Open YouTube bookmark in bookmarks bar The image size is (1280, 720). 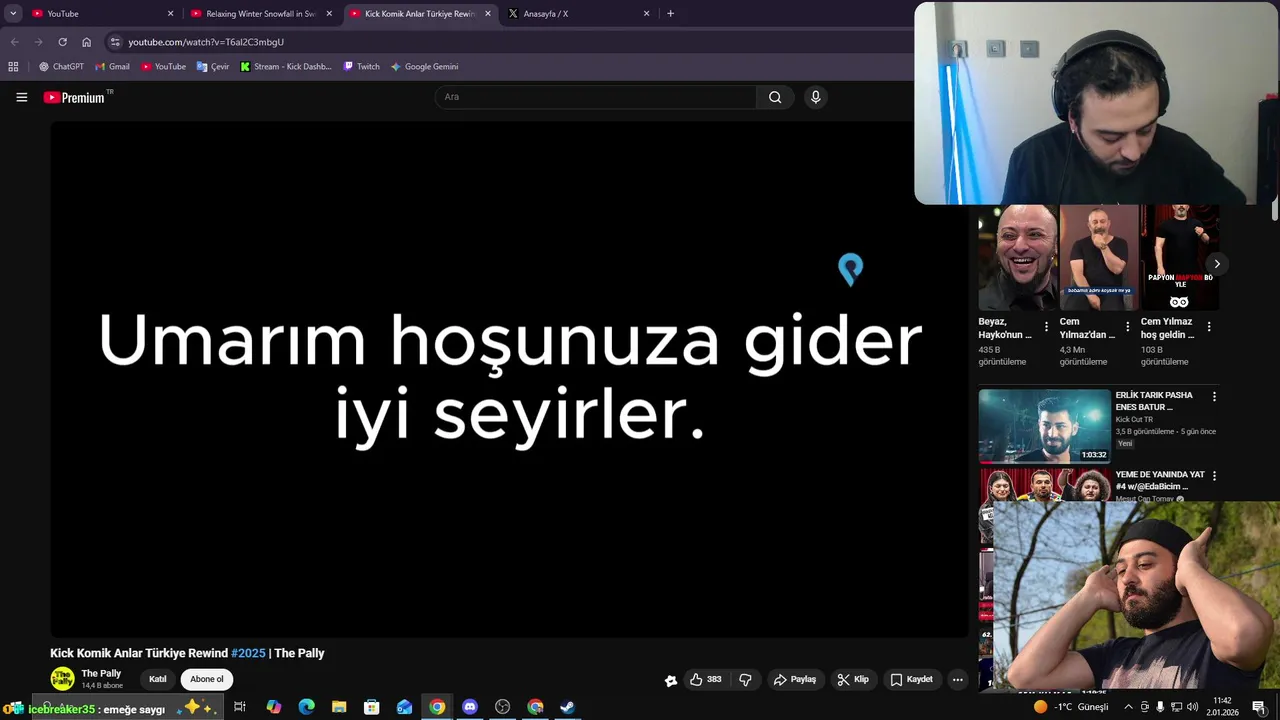point(163,66)
